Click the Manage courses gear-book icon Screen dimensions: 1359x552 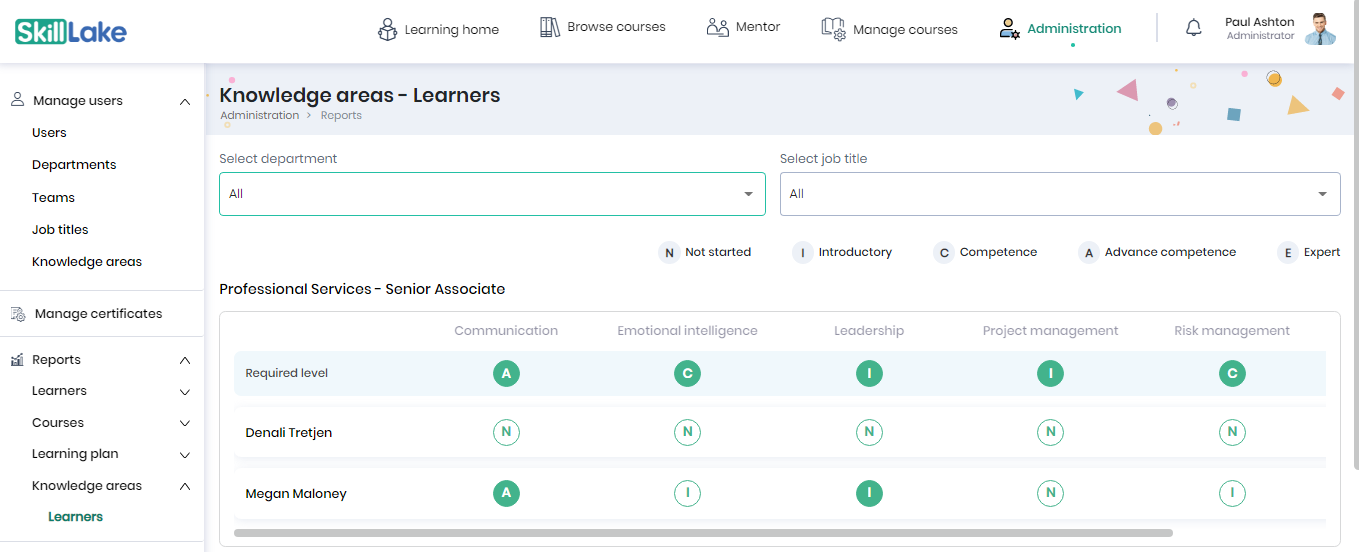pyautogui.click(x=833, y=28)
